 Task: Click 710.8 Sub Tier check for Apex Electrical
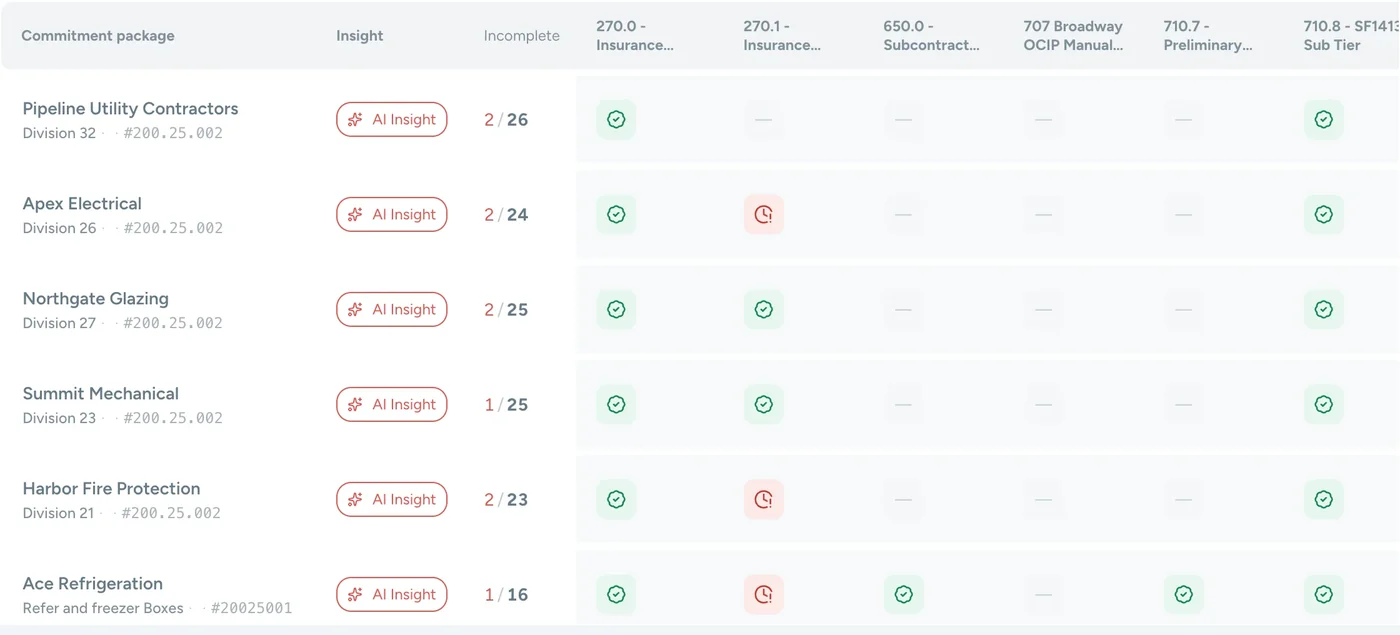coord(1324,214)
